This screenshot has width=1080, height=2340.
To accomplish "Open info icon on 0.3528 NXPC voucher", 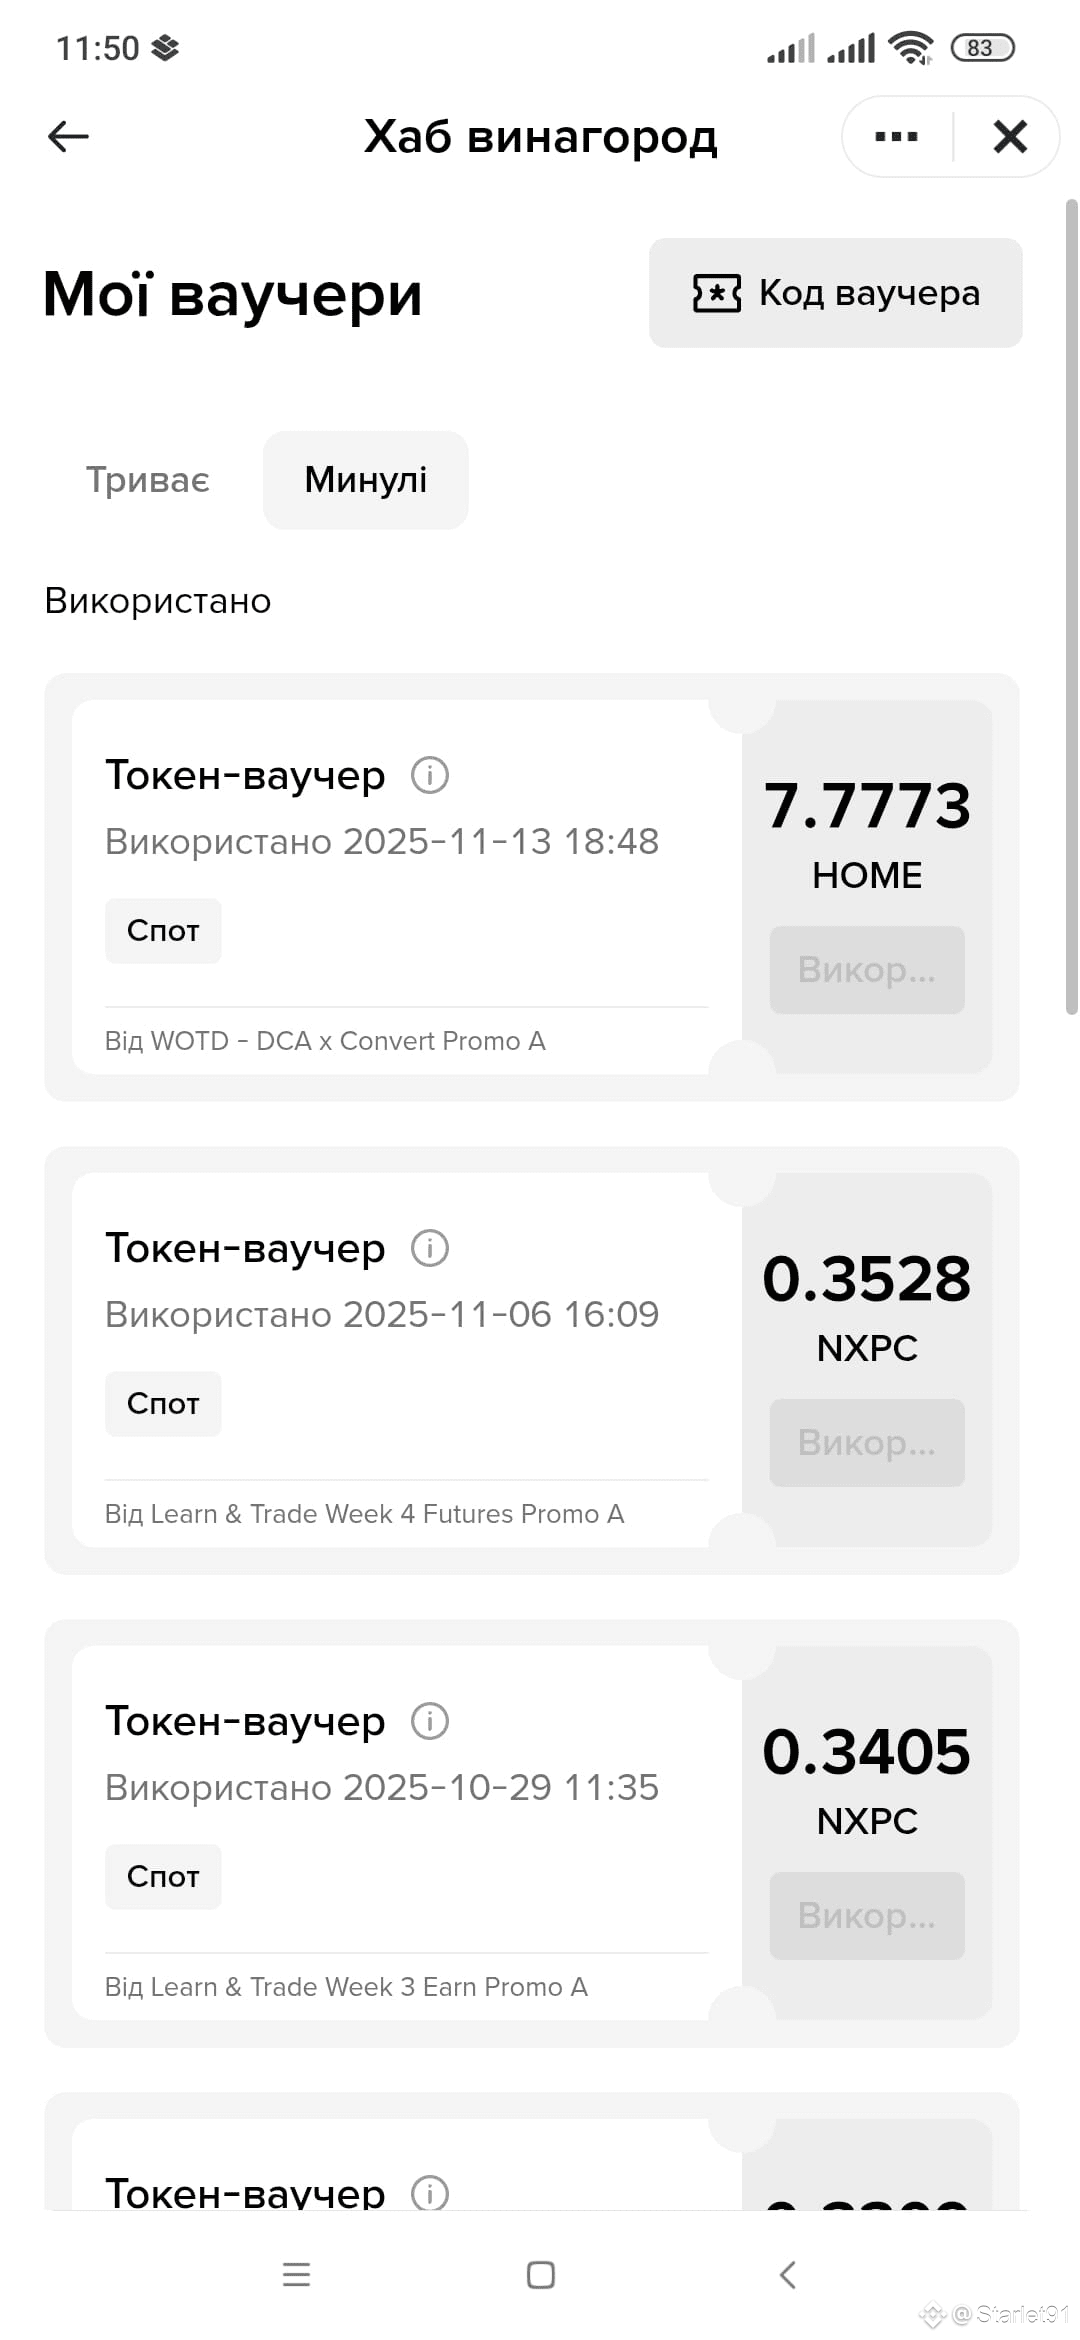I will tap(430, 1248).
